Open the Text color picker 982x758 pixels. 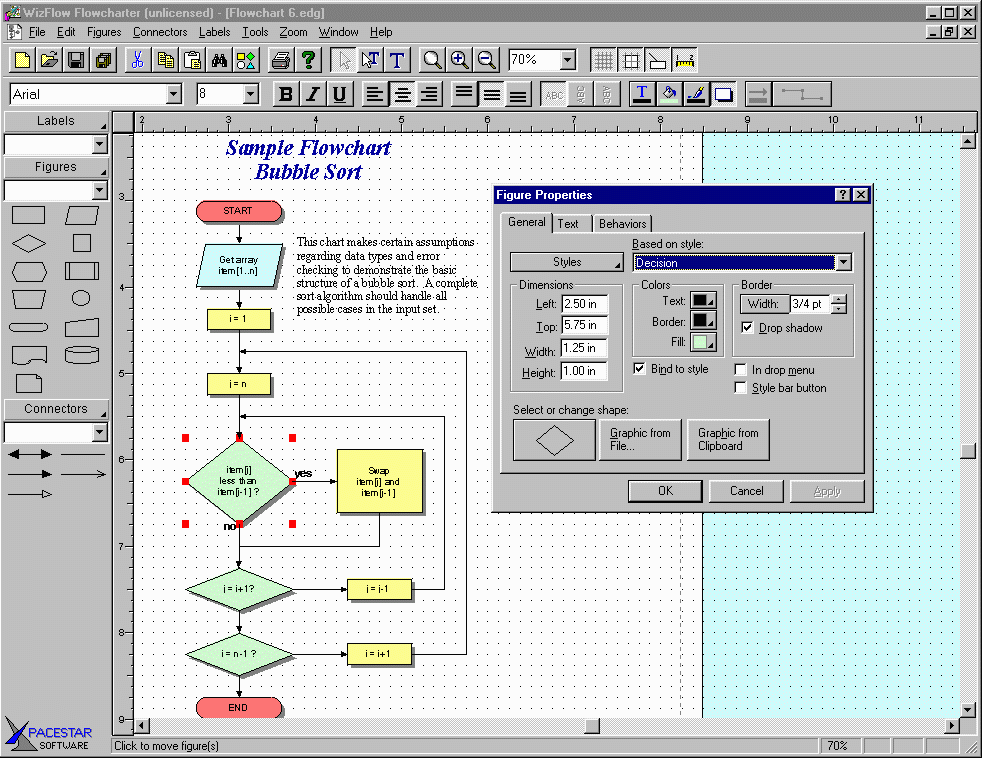(703, 301)
